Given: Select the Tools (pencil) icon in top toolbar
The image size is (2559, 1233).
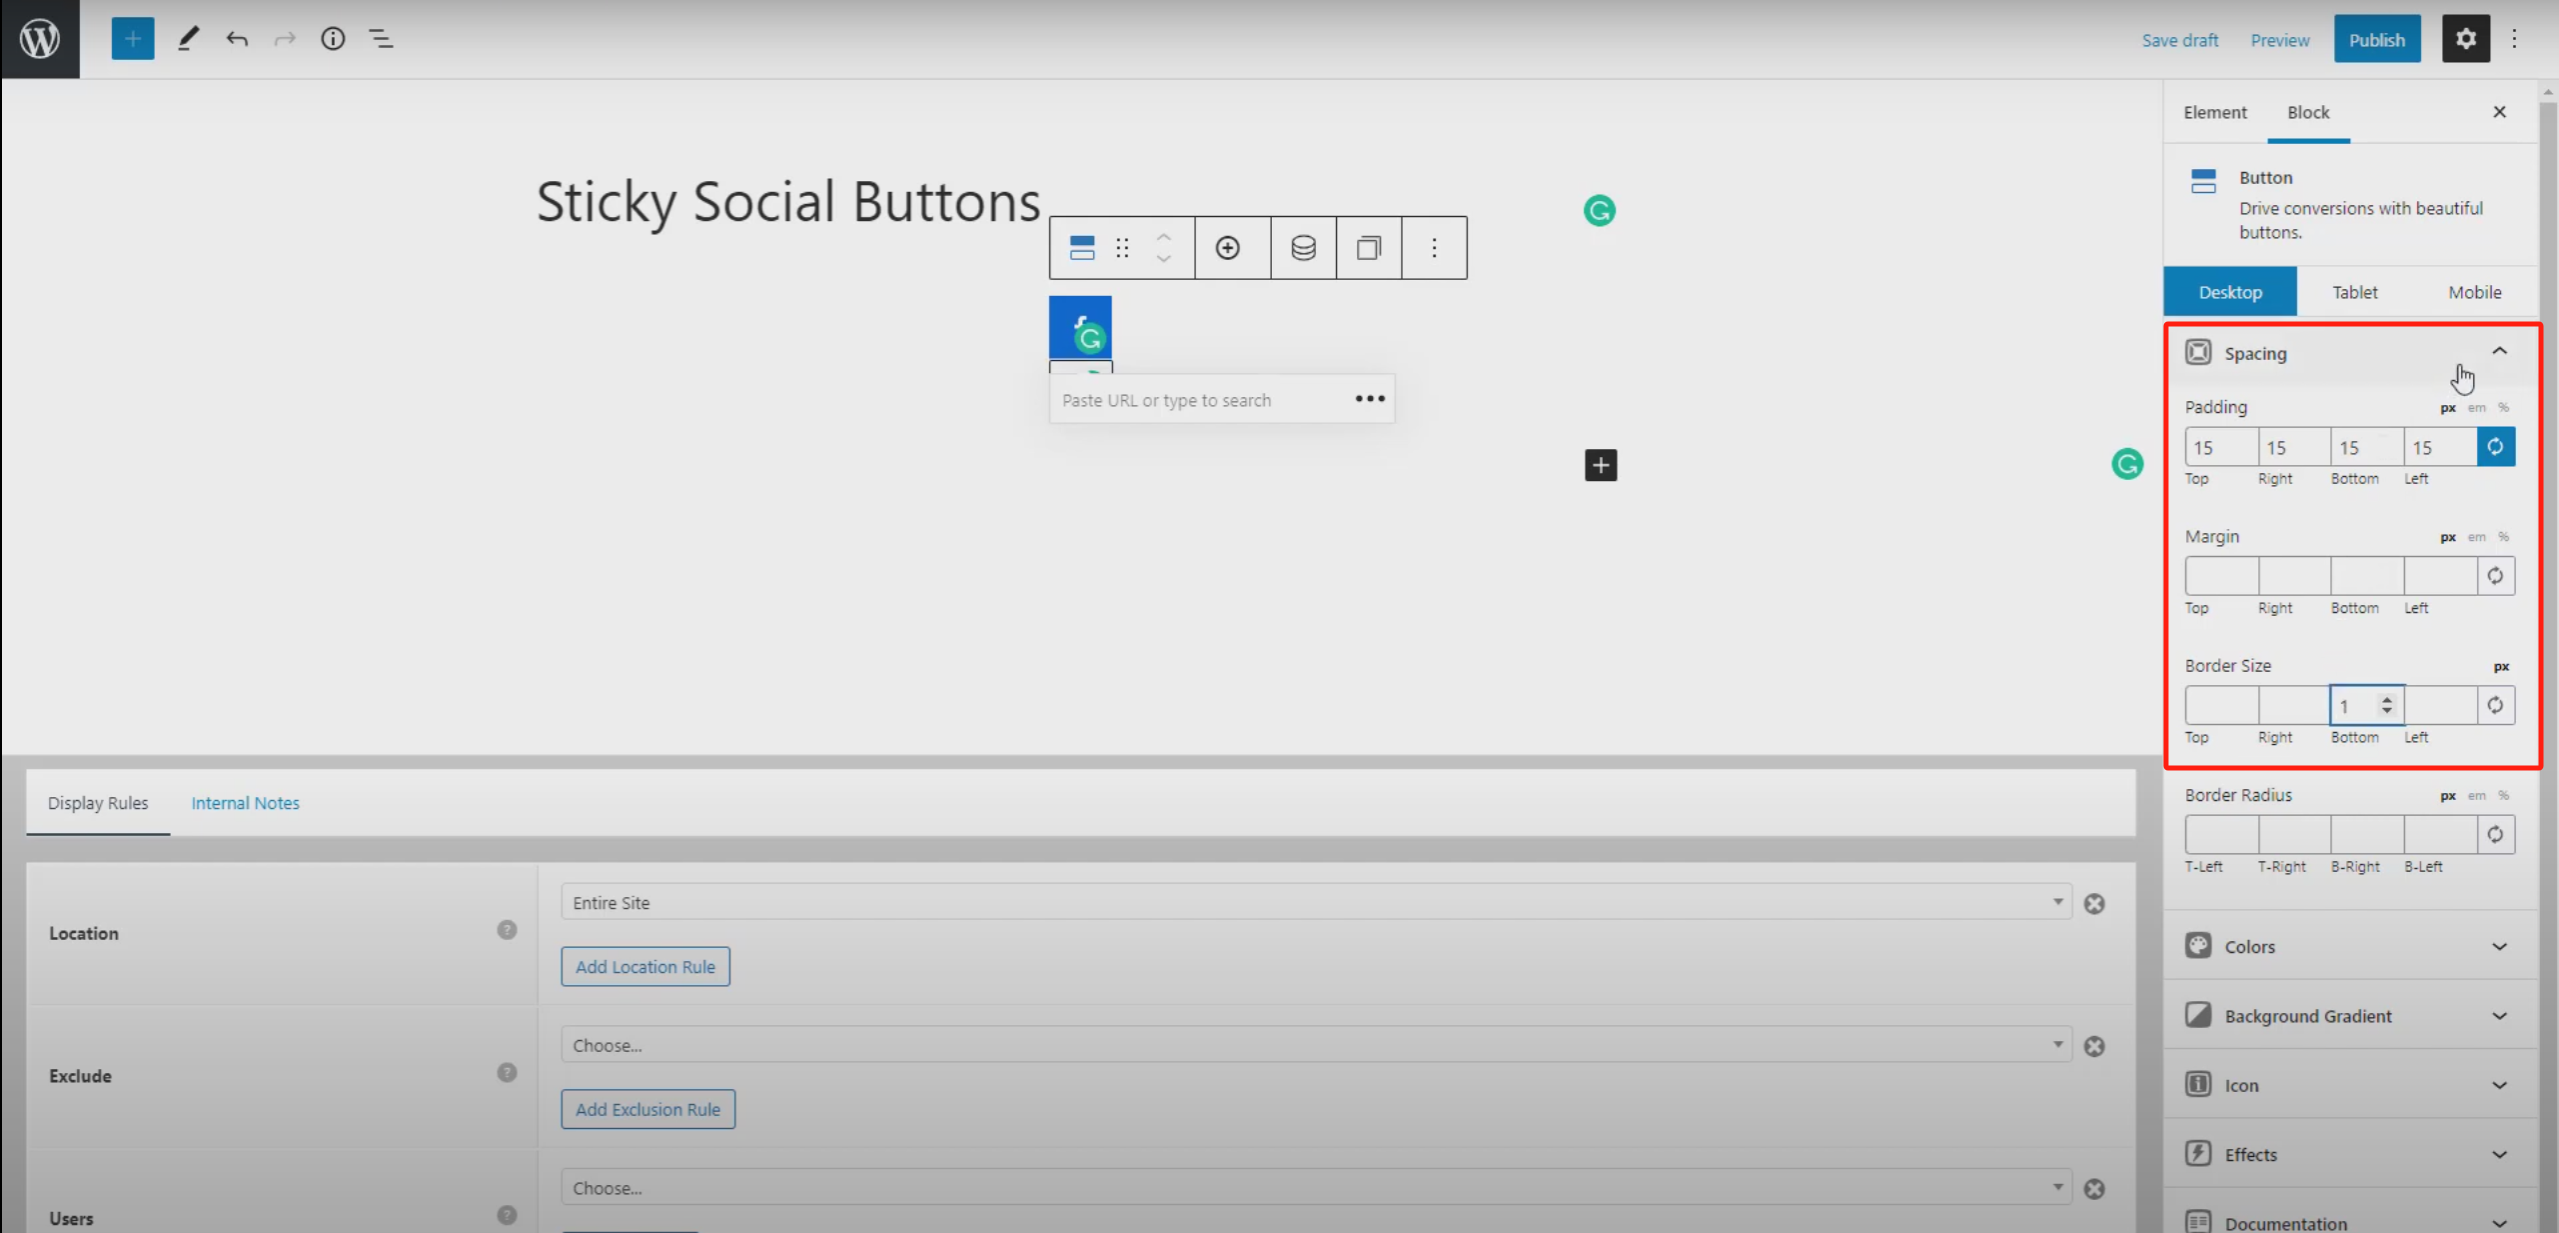Looking at the screenshot, I should (187, 38).
